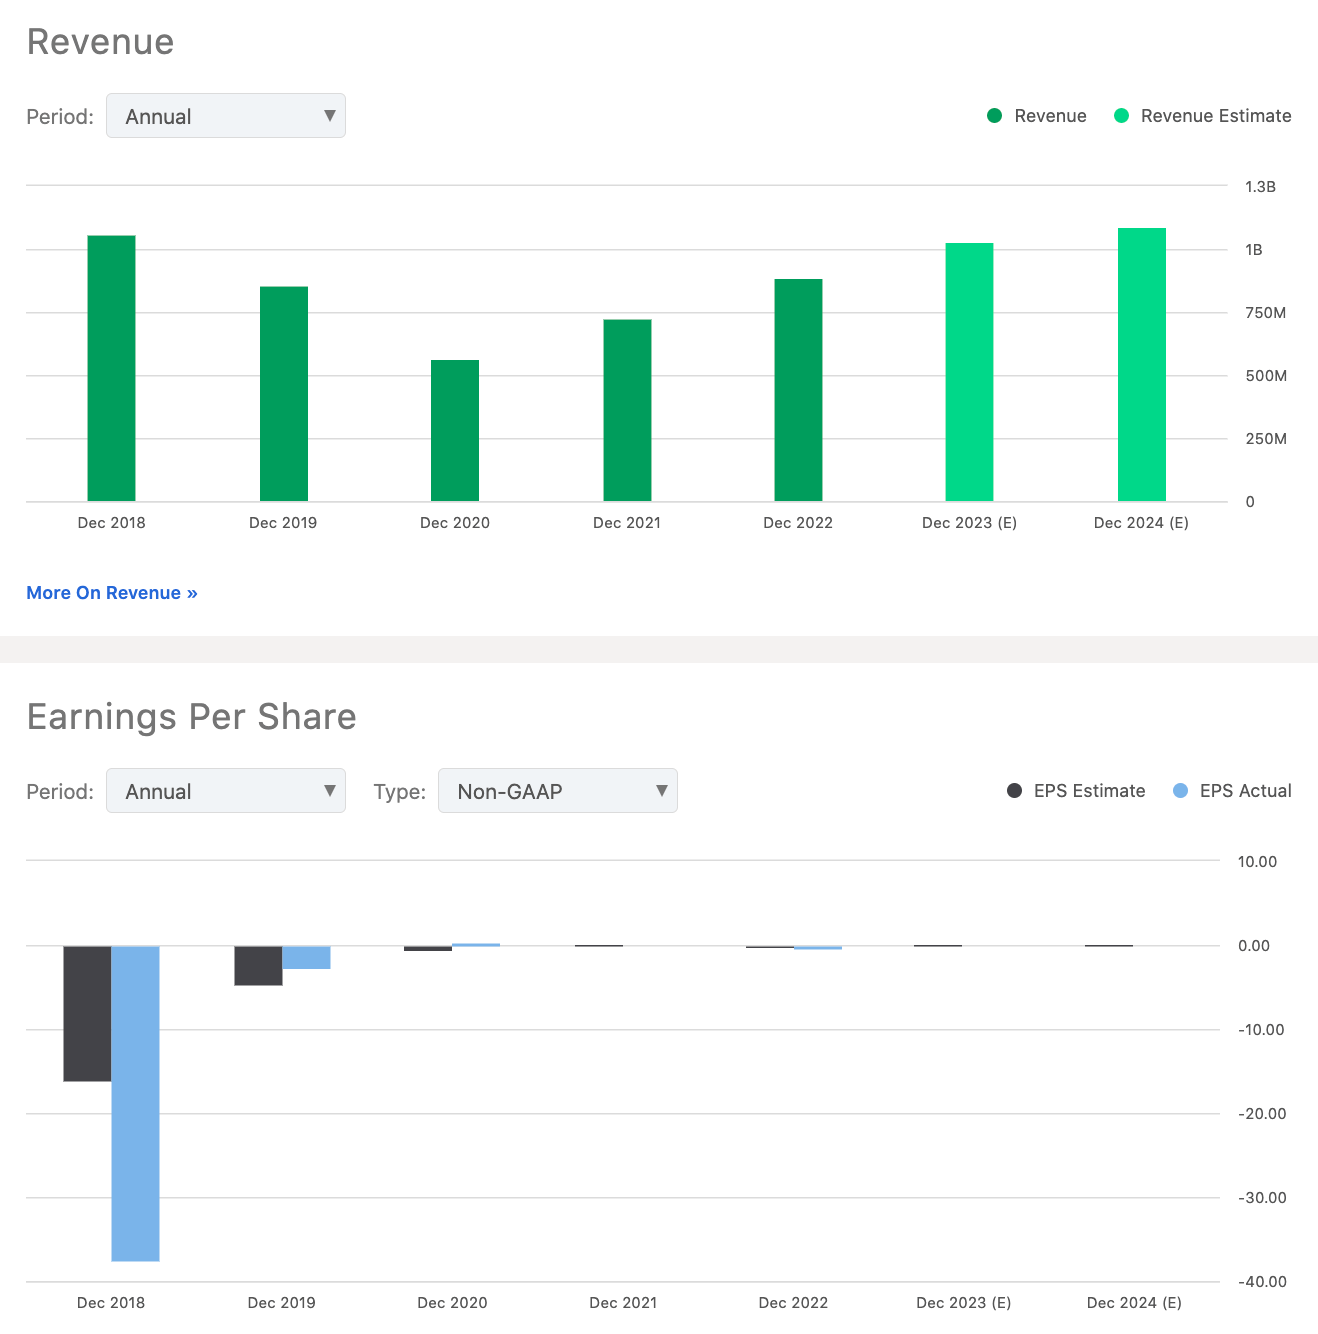Toggle the EPS Actual legend item
Image resolution: width=1318 pixels, height=1334 pixels.
1232,791
